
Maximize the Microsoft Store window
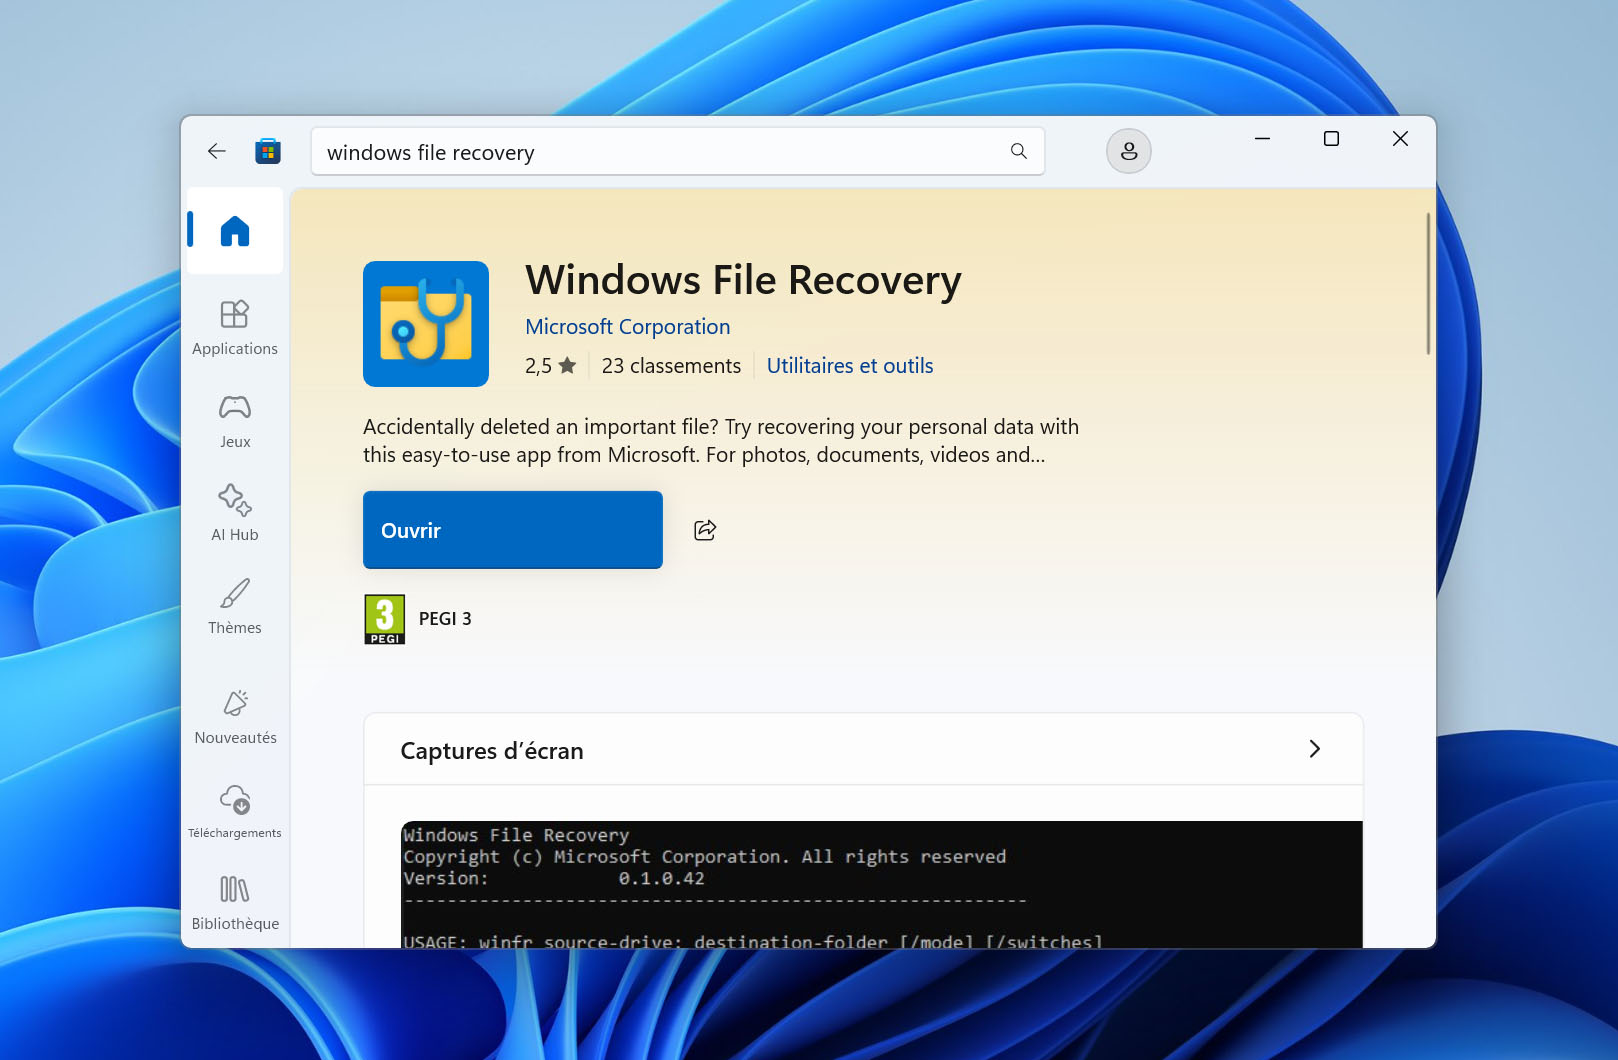(1331, 139)
